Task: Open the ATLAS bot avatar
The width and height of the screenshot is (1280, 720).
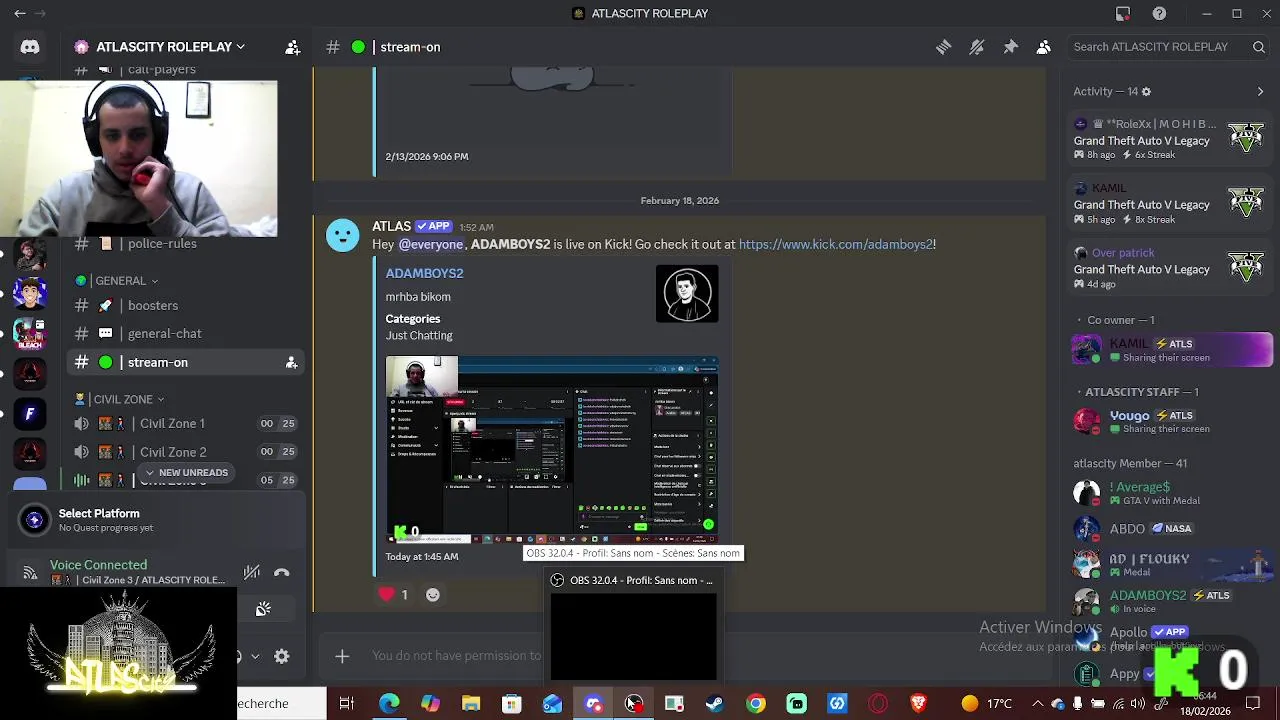Action: (x=342, y=235)
